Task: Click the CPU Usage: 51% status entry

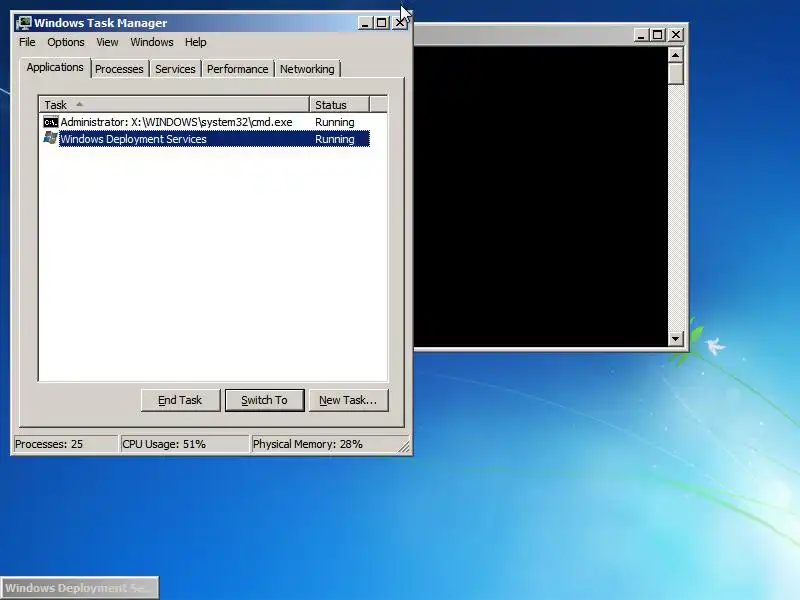Action: (184, 444)
